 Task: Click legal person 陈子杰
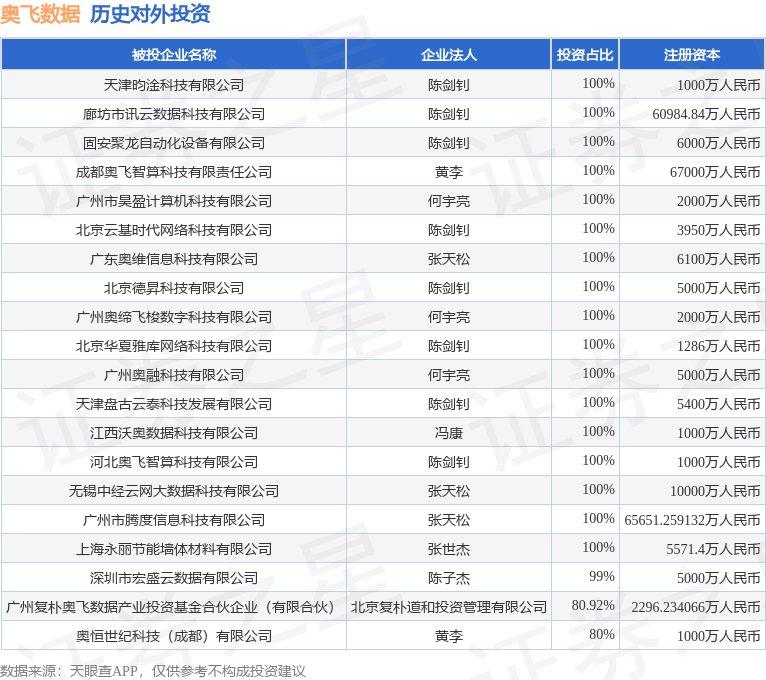coord(448,578)
